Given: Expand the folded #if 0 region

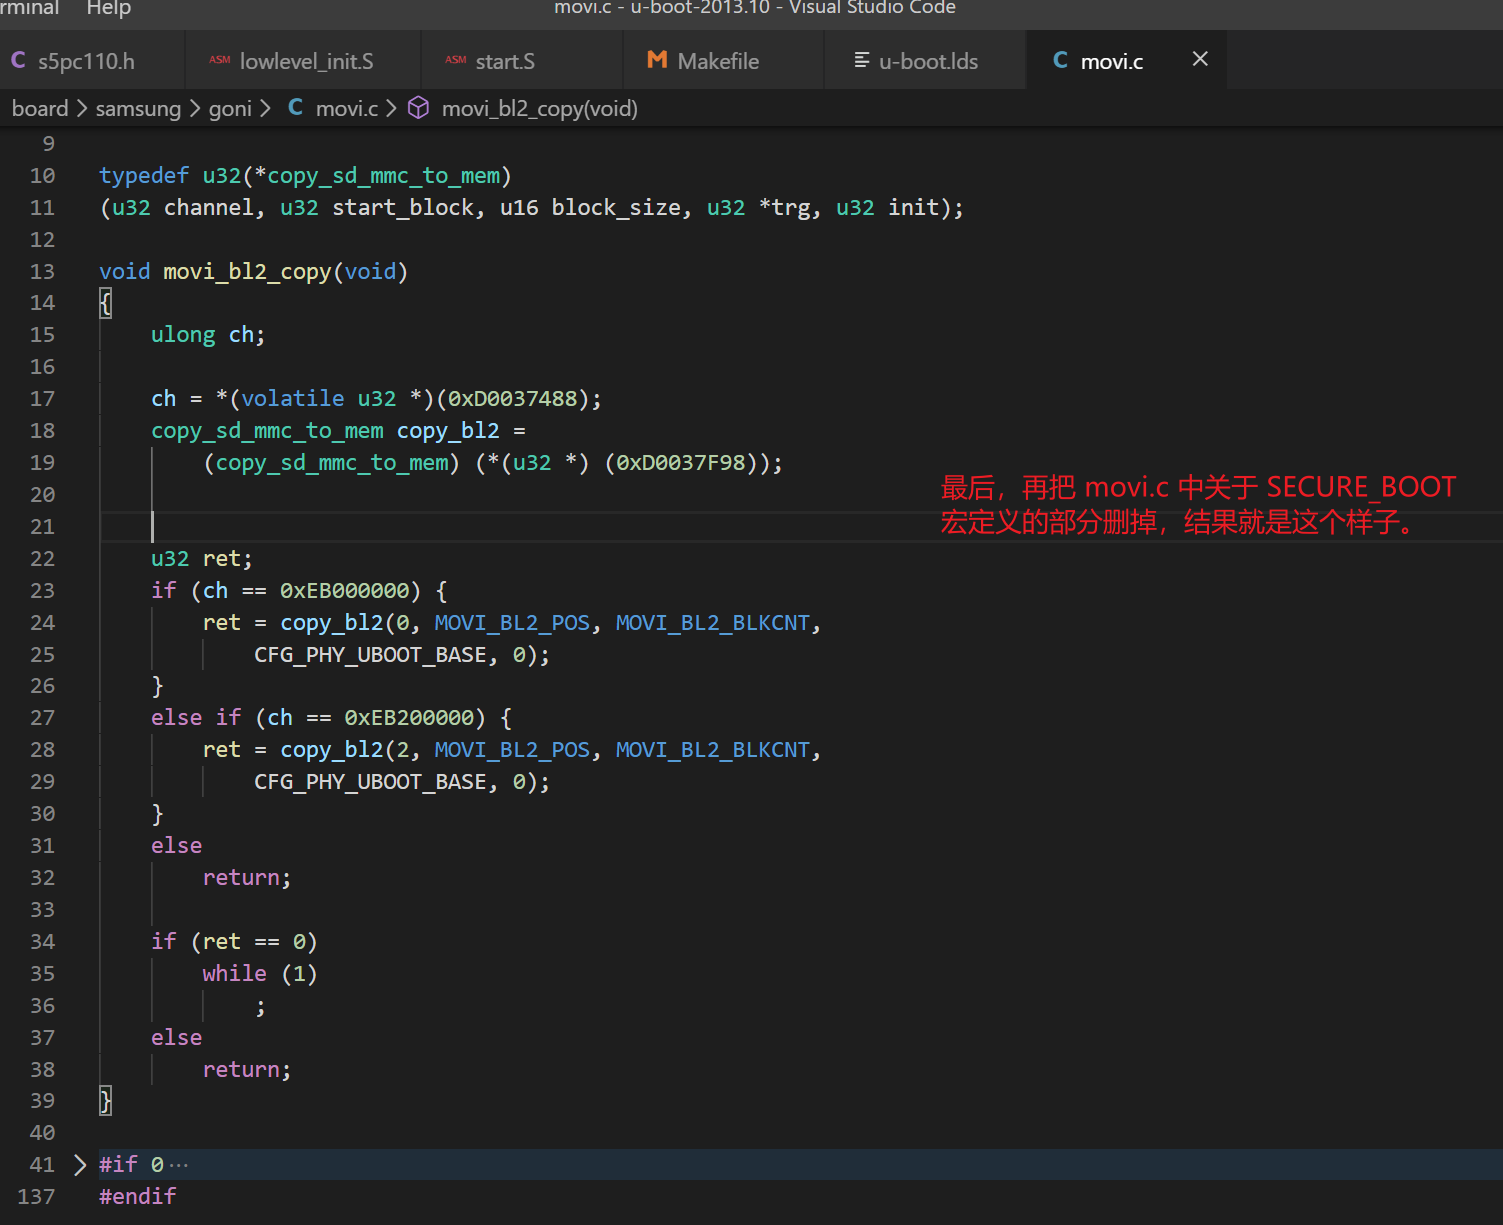Looking at the screenshot, I should pyautogui.click(x=80, y=1164).
